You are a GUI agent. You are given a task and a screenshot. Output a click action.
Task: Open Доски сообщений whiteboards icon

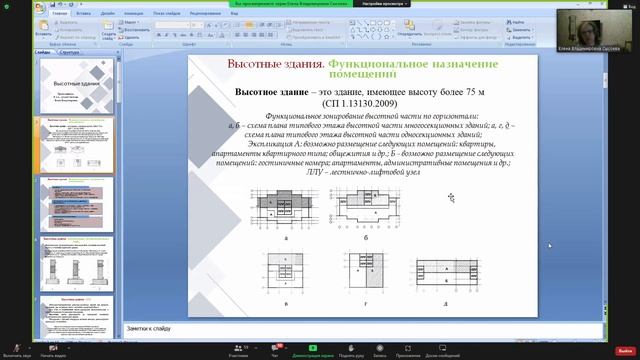pos(442,348)
